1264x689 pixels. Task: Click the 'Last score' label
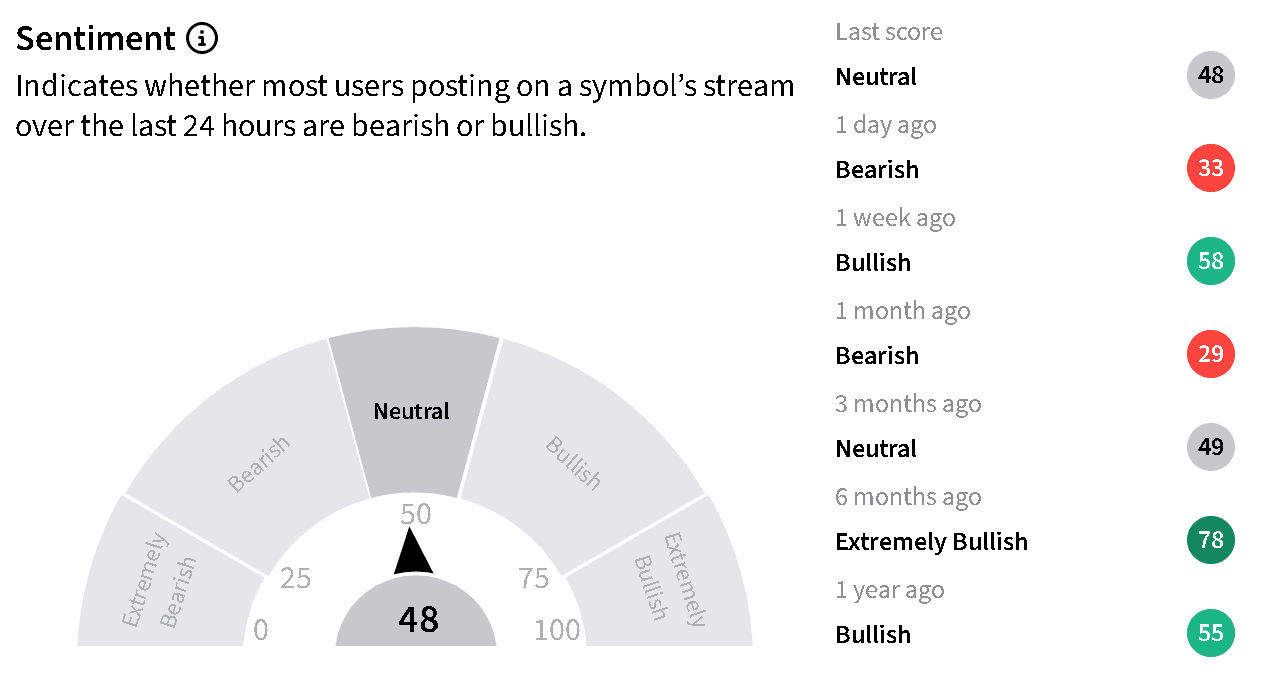coord(889,32)
